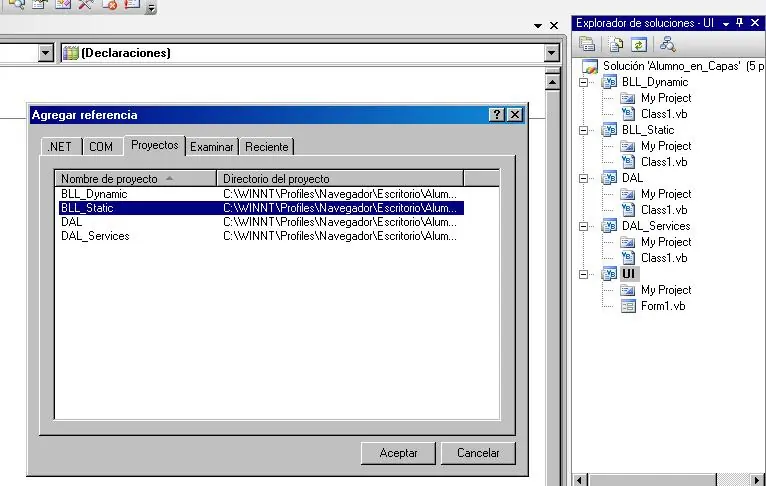766x486 pixels.
Task: Select Class1.vb file icon under BLL_Dynamic
Action: coord(628,114)
